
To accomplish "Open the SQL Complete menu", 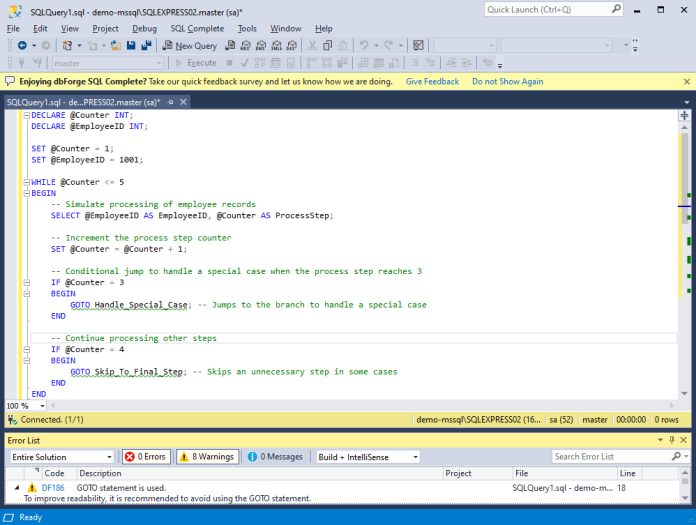I will click(197, 28).
